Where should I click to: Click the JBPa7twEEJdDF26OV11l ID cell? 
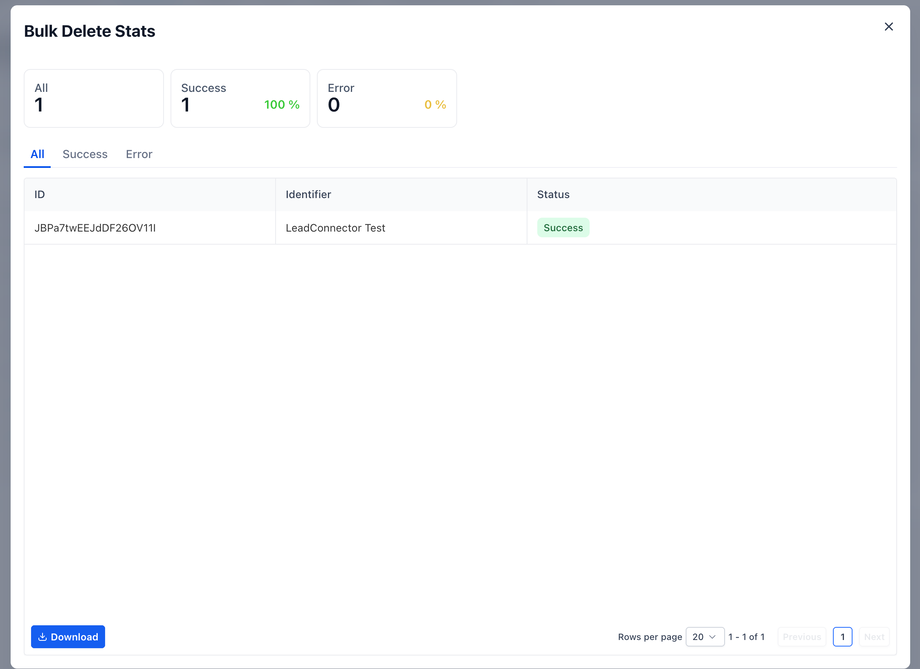(95, 228)
